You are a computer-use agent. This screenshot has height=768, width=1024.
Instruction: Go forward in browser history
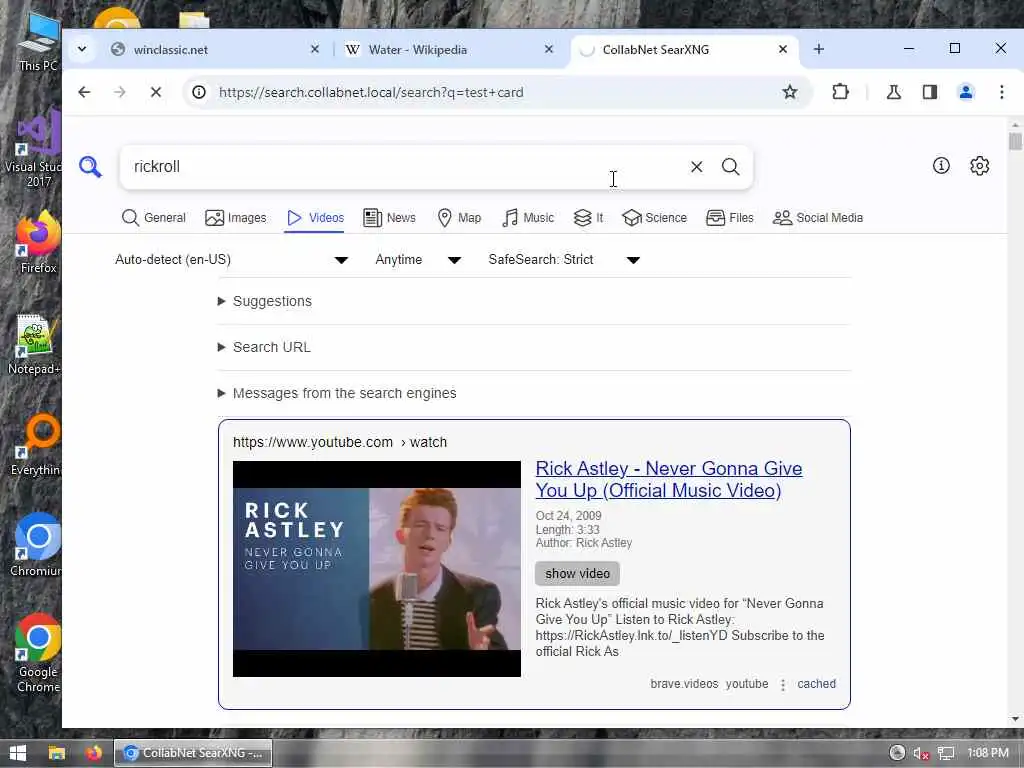click(120, 92)
